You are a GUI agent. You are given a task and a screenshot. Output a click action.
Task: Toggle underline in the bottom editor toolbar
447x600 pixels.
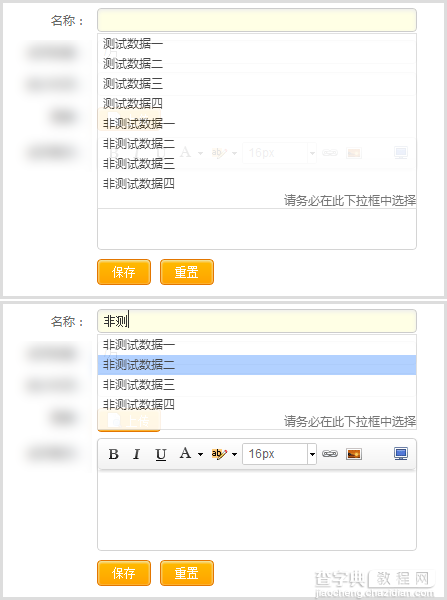[x=161, y=454]
